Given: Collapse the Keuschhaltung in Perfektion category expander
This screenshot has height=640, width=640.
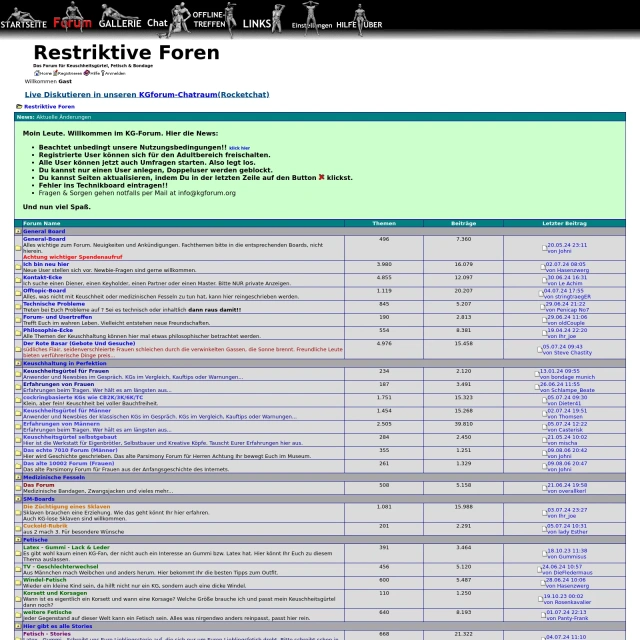Looking at the screenshot, I should click(18, 363).
